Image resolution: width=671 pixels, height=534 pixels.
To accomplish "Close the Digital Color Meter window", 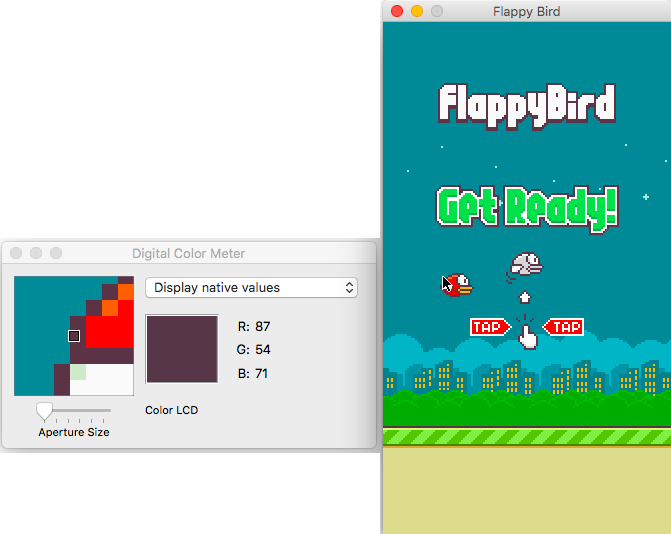I will [16, 253].
